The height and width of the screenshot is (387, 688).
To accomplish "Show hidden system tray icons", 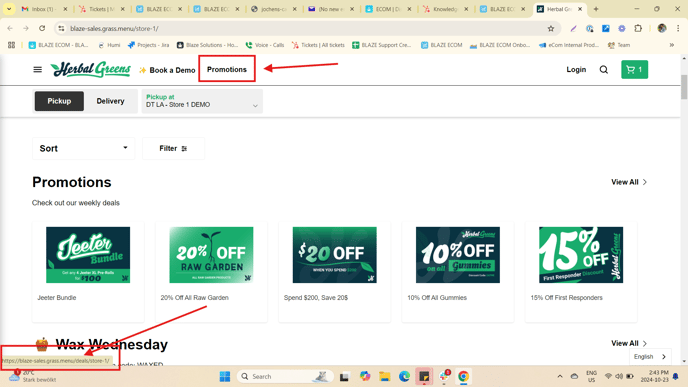I will (x=560, y=376).
